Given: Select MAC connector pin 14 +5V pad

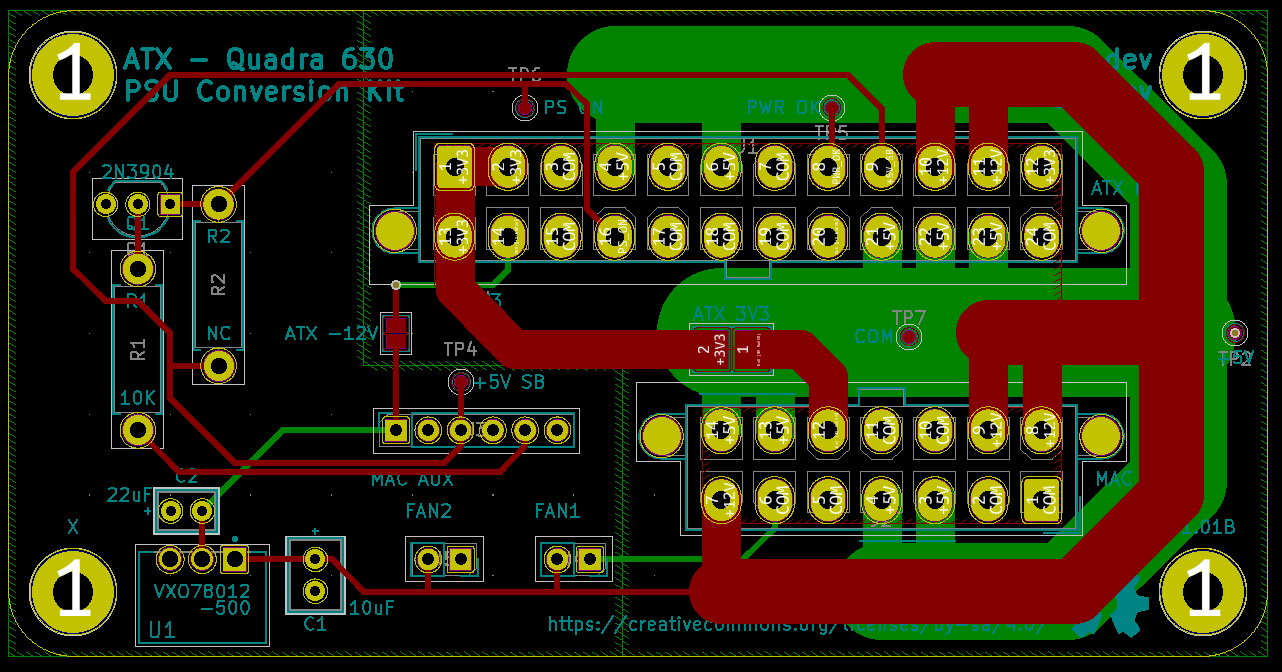Looking at the screenshot, I should [721, 428].
